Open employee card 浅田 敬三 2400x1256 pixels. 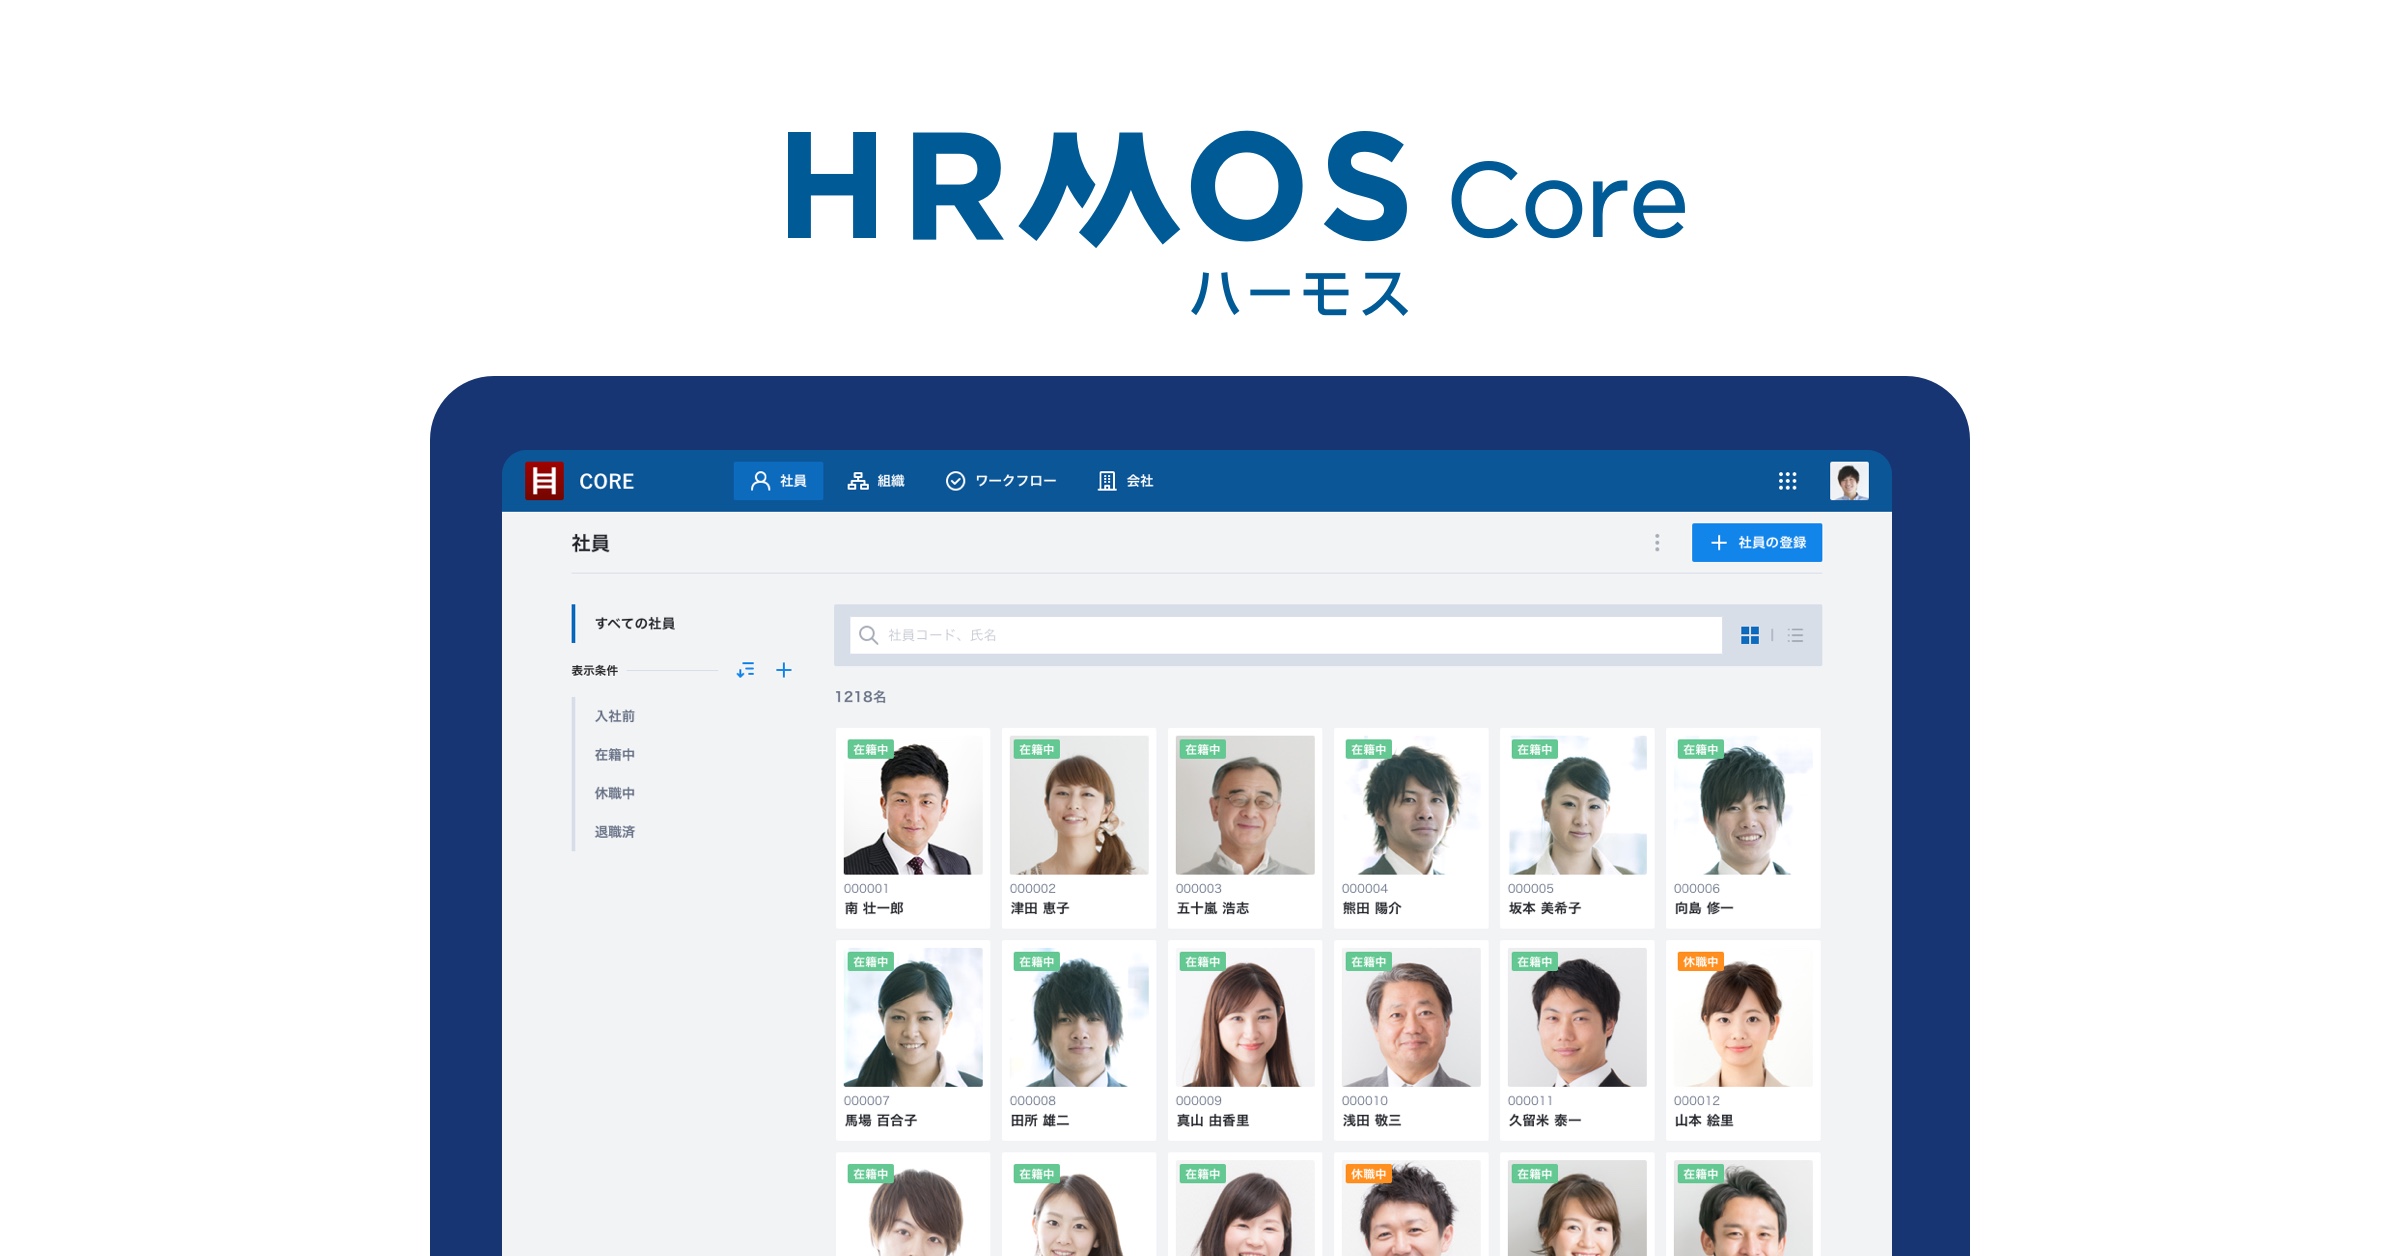1411,1040
